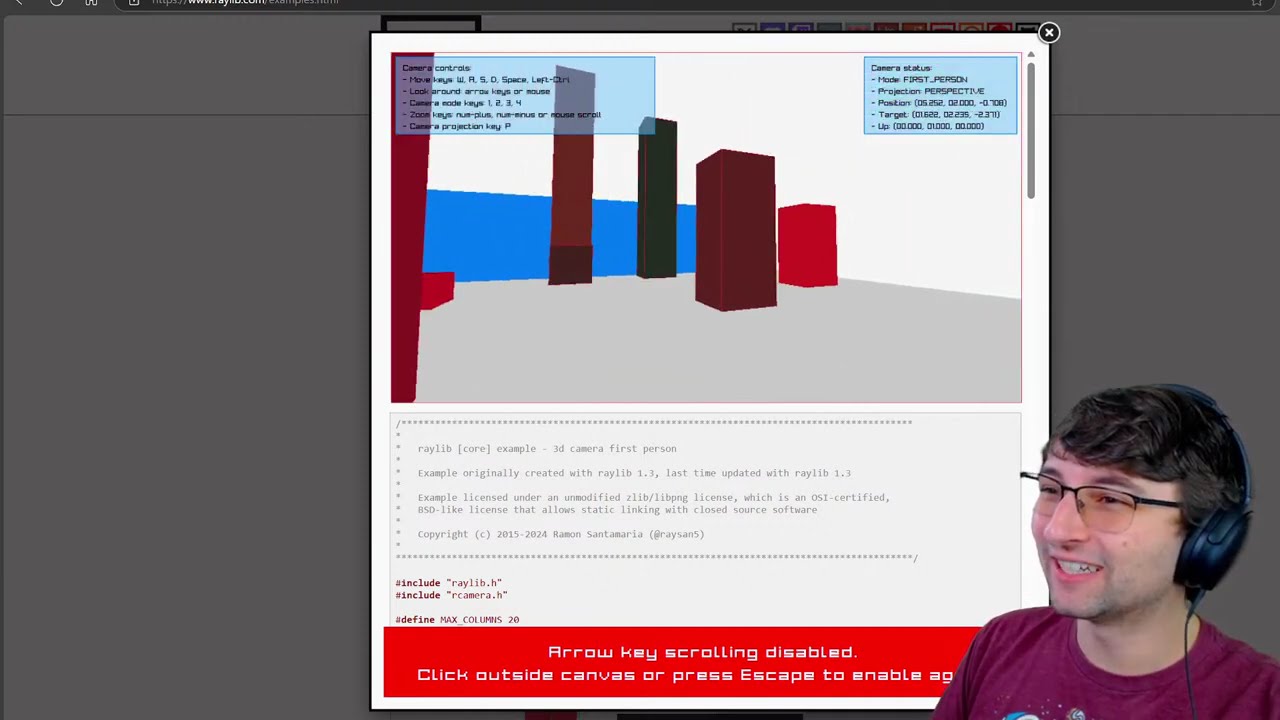The image size is (1280, 720).
Task: Click the camera 'Position:' status line
Action: coord(939,103)
